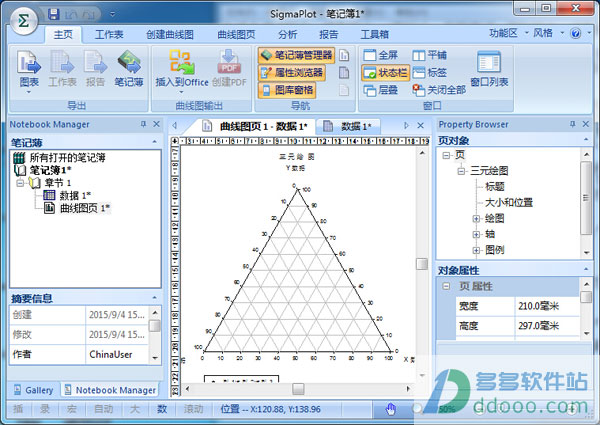This screenshot has width=600, height=425.
Task: Select 大小和位置 property item
Action: (509, 202)
